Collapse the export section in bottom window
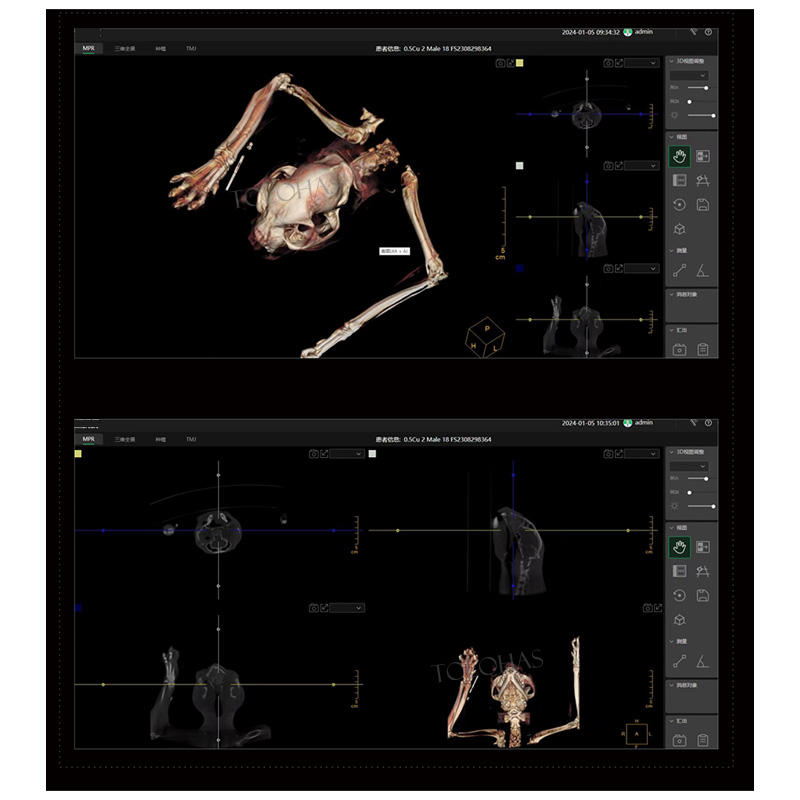 [x=671, y=721]
